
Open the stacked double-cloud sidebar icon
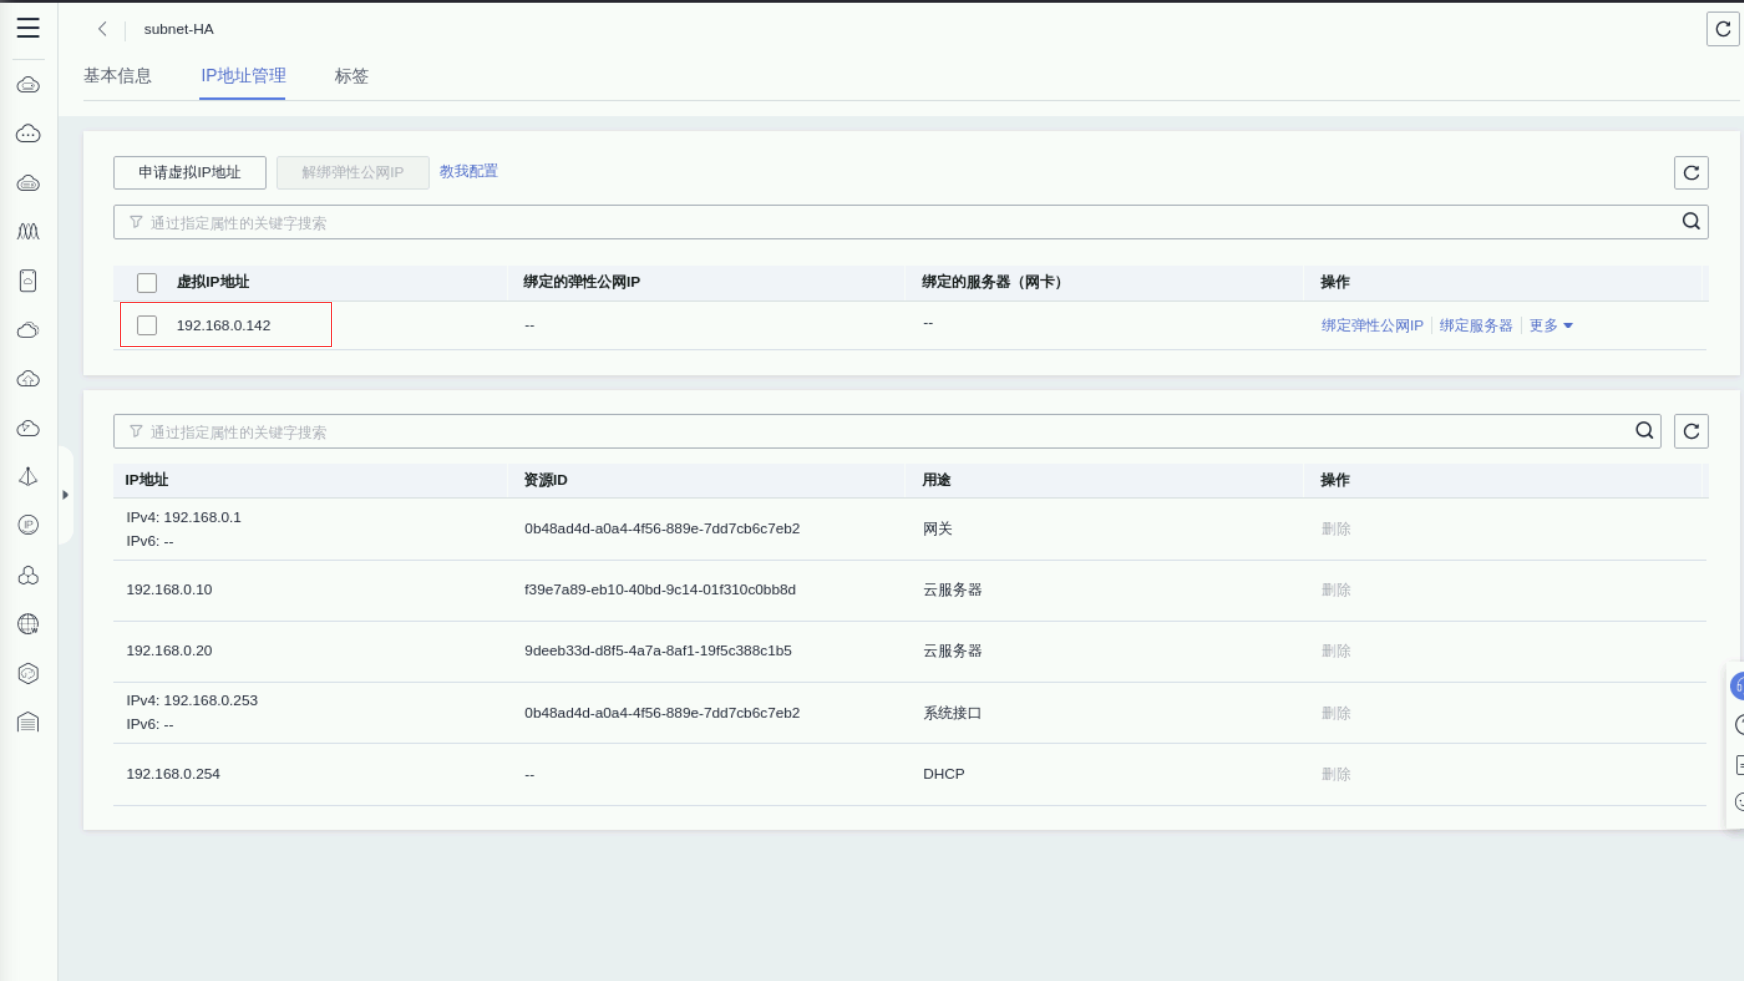point(28,330)
